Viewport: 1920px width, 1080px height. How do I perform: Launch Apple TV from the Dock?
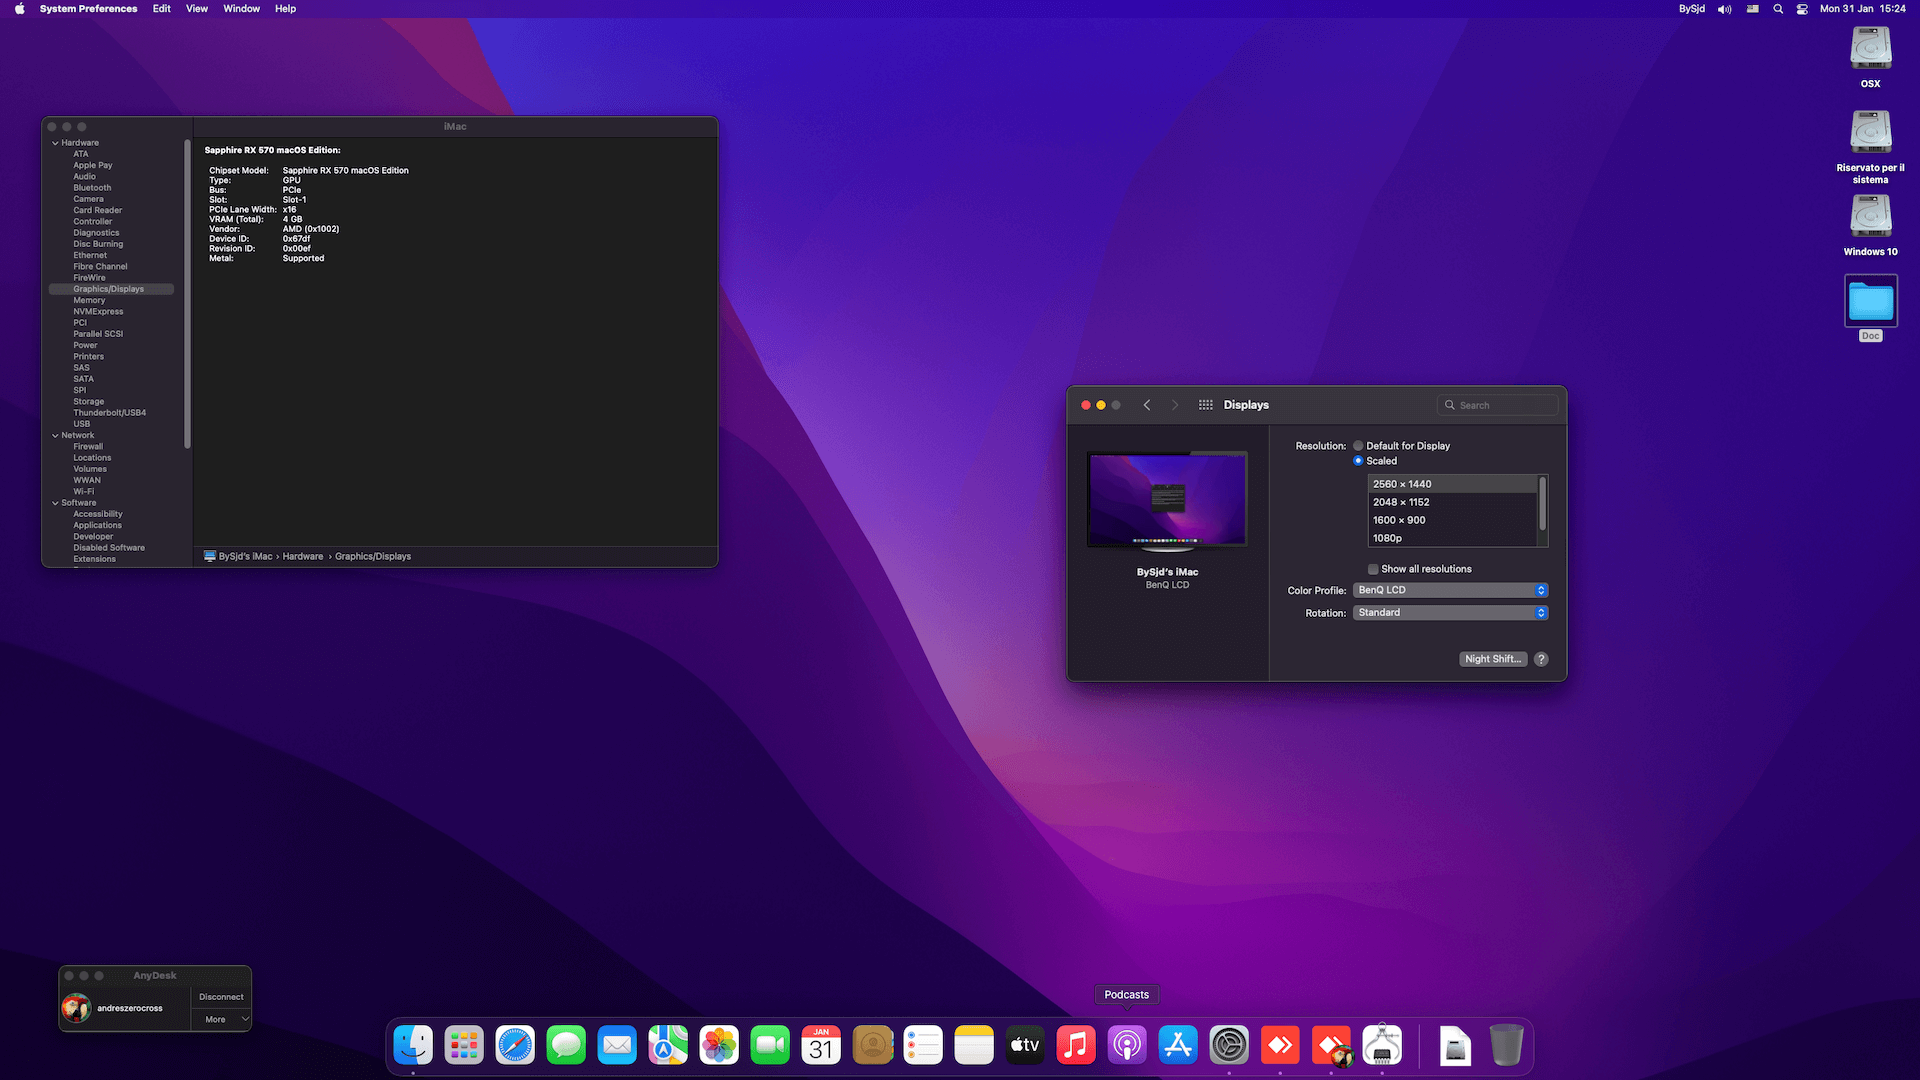click(x=1025, y=1046)
